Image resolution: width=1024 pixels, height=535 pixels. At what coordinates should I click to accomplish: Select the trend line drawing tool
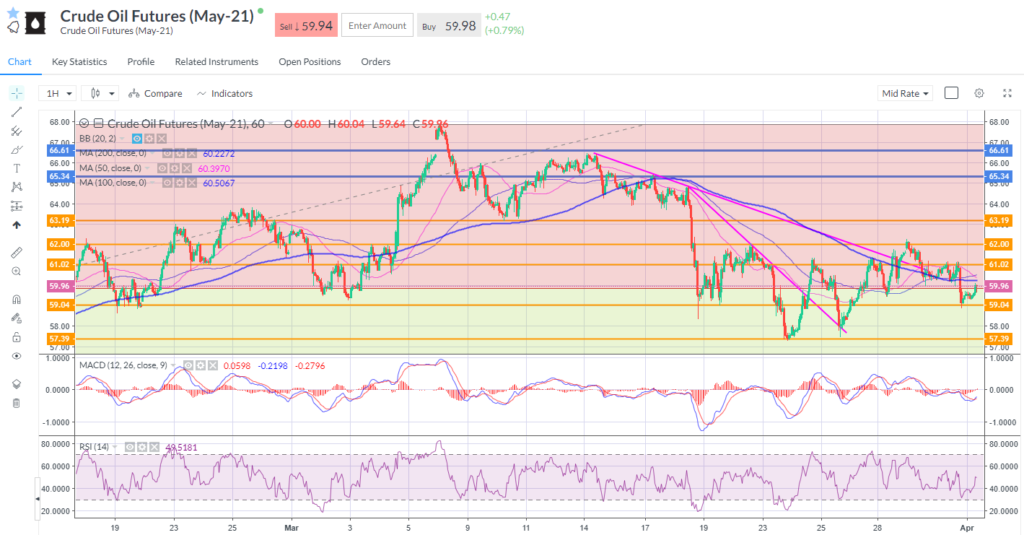click(16, 112)
